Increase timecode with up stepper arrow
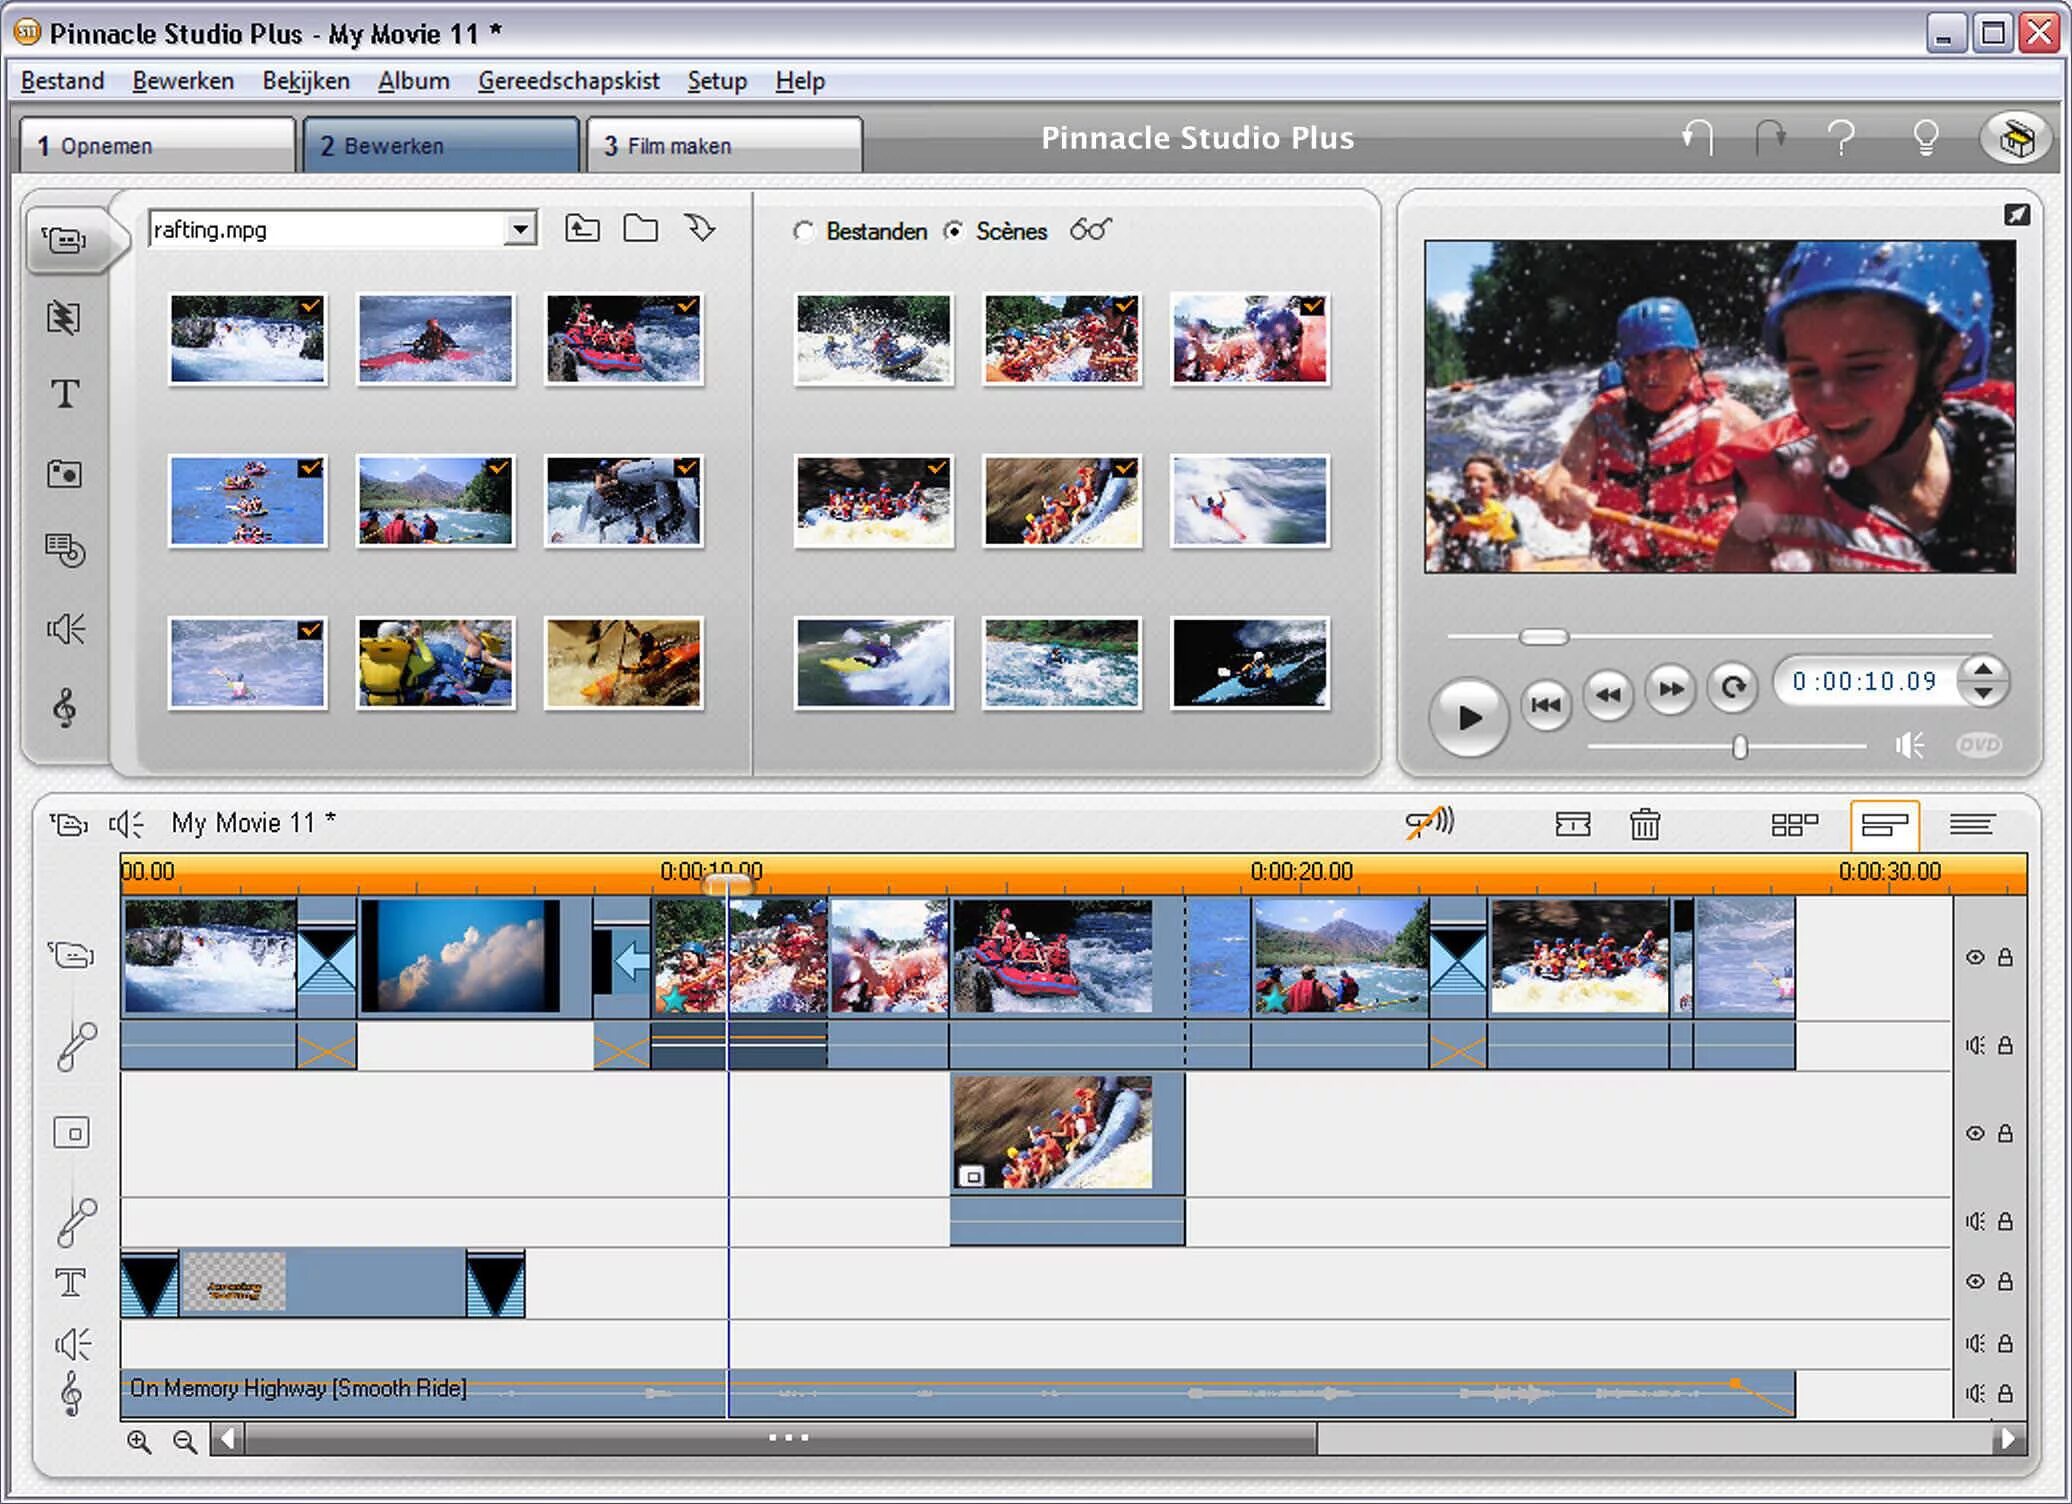Screen dimensions: 2072x1504 [1984, 669]
